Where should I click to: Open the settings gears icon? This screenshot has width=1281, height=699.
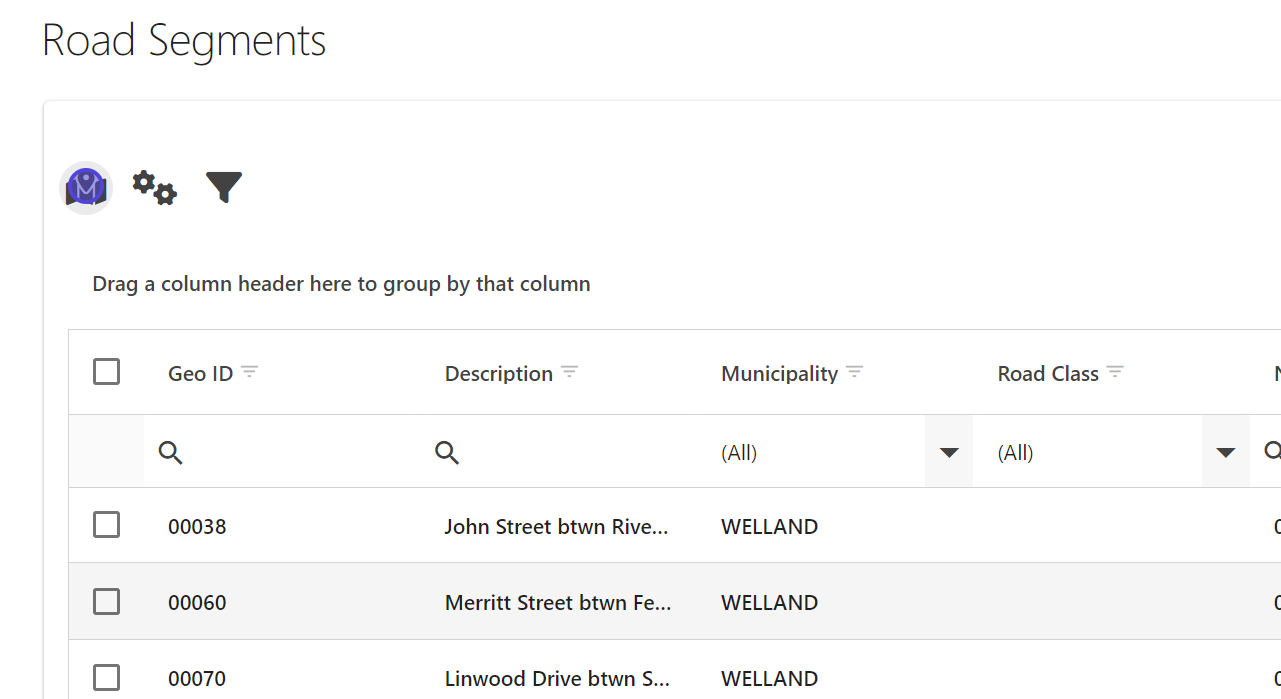tap(154, 187)
